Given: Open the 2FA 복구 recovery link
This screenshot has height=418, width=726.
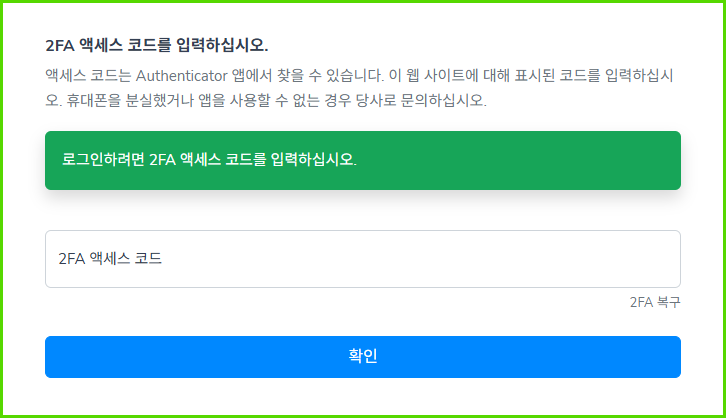Looking at the screenshot, I should pos(655,302).
